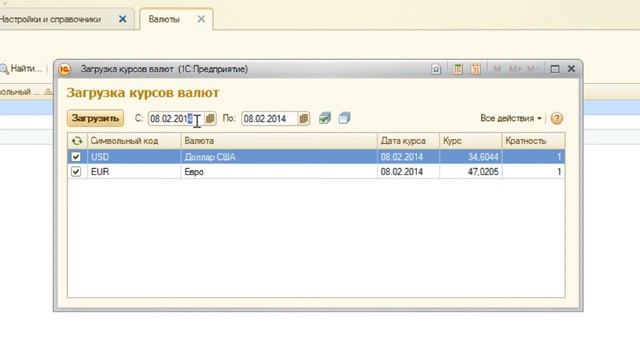Viewport: 640px width, 360px height.
Task: Close Загрузка курсов валют dialog
Action: click(571, 69)
